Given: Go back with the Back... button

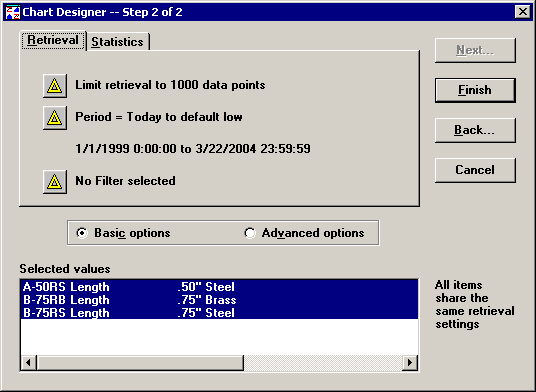Looking at the screenshot, I should [x=475, y=130].
